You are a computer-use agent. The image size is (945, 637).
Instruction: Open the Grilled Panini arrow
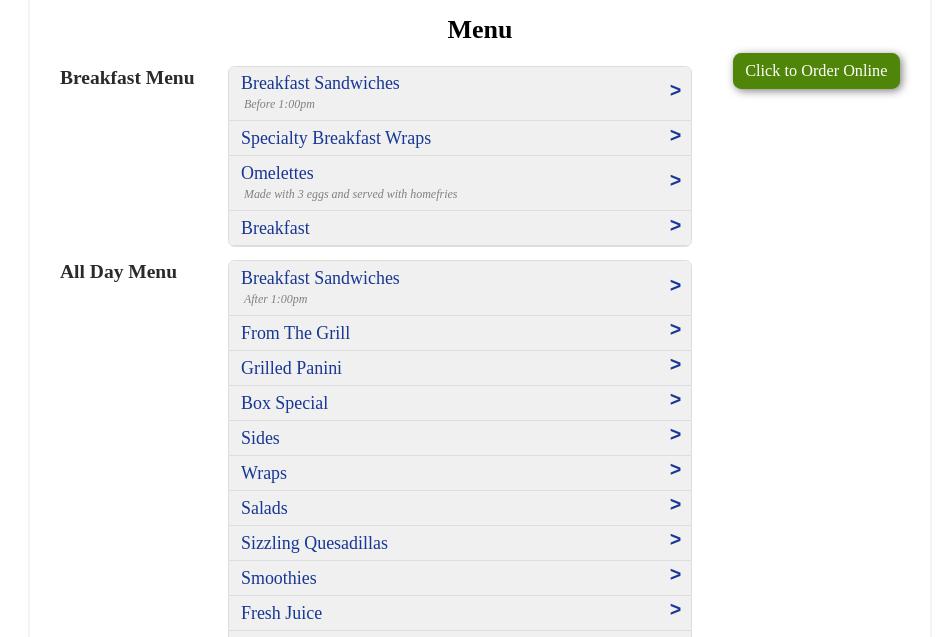pyautogui.click(x=675, y=365)
